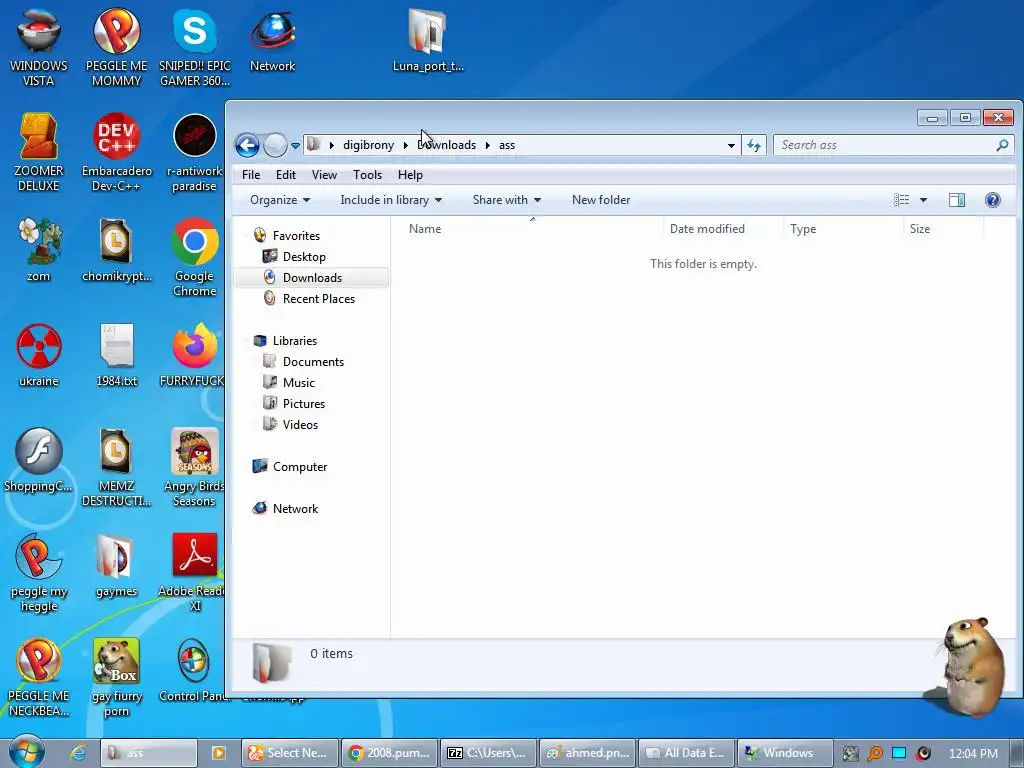Open Documents library
The height and width of the screenshot is (768, 1024).
pos(313,362)
